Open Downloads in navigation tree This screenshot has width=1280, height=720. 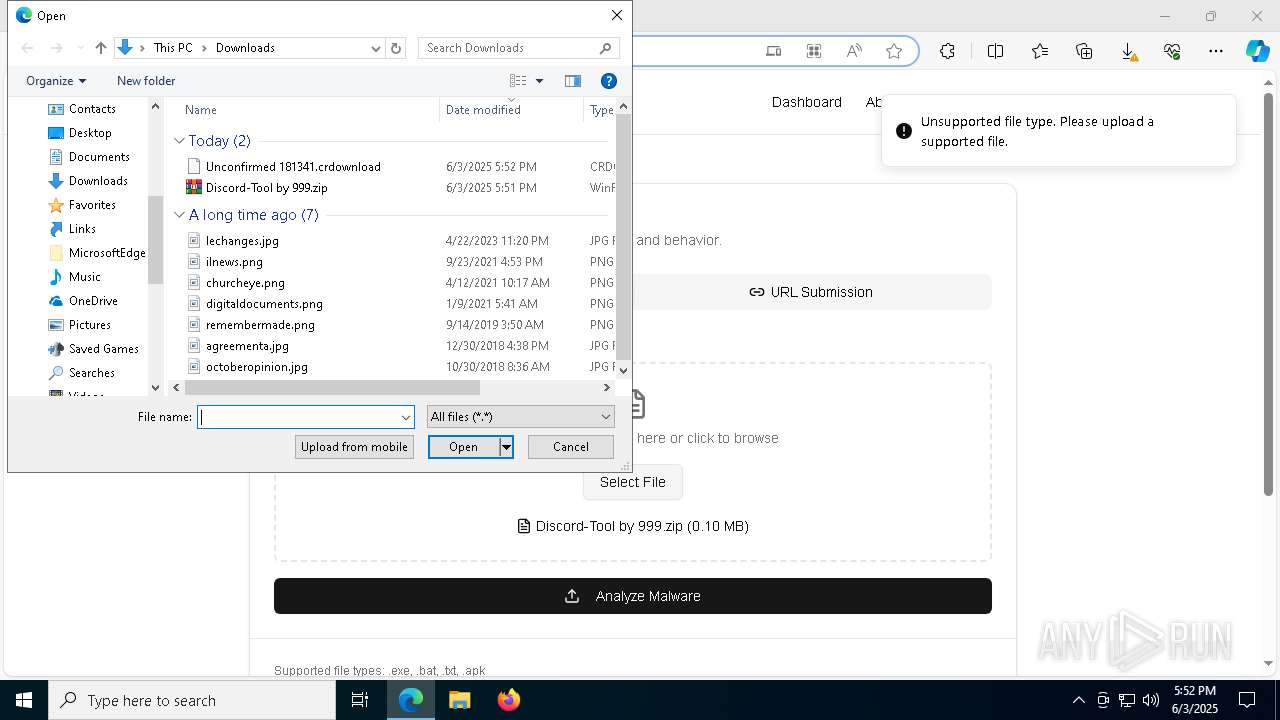coord(98,181)
